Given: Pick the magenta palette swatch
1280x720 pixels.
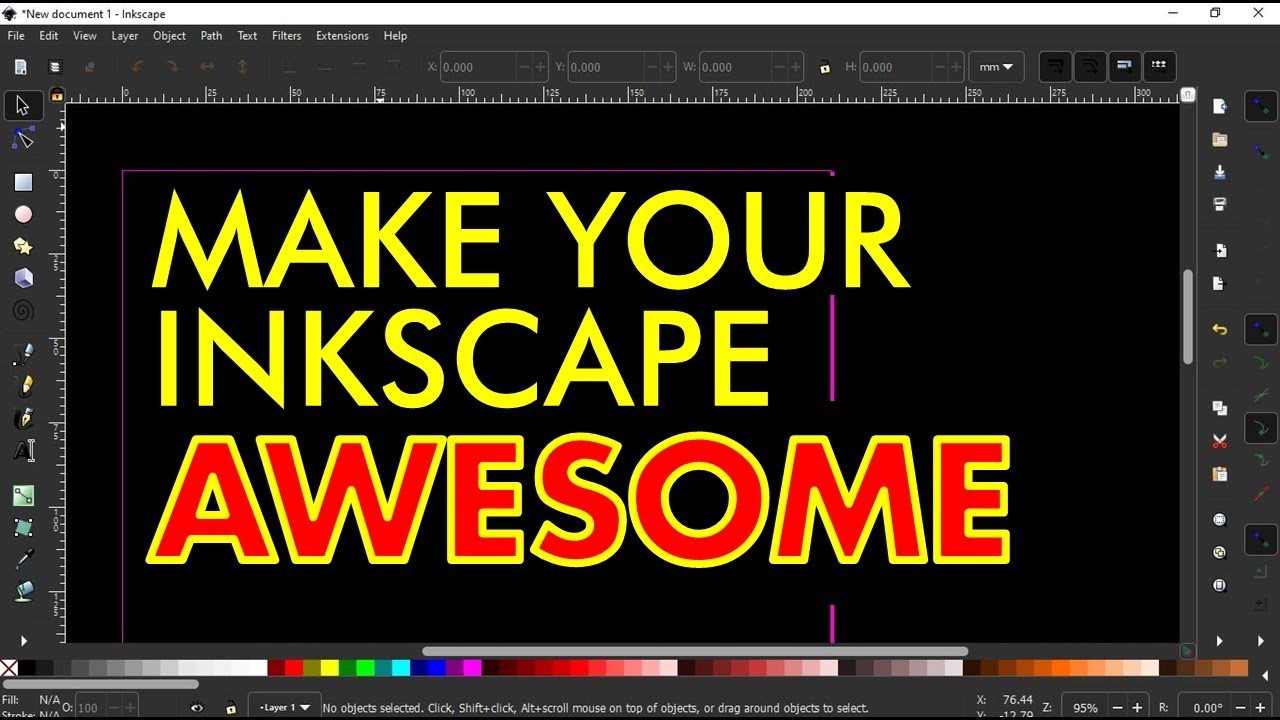Looking at the screenshot, I should [472, 668].
